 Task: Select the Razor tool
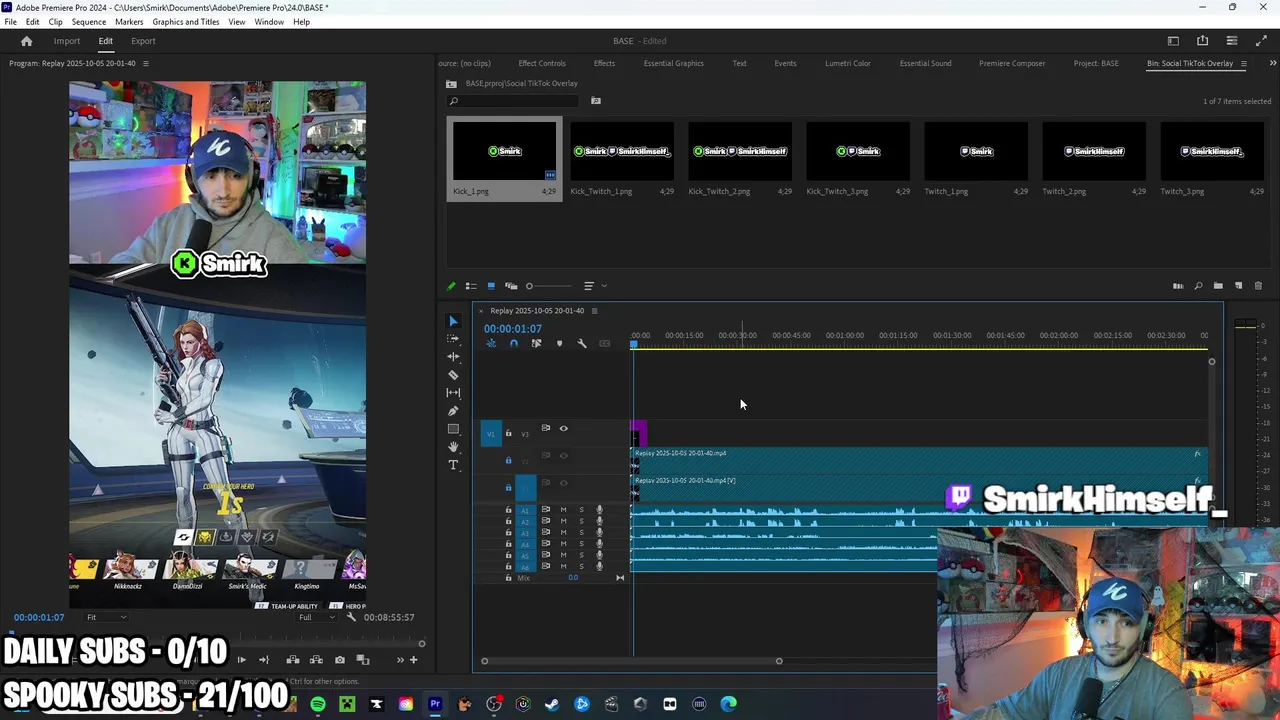click(x=453, y=375)
